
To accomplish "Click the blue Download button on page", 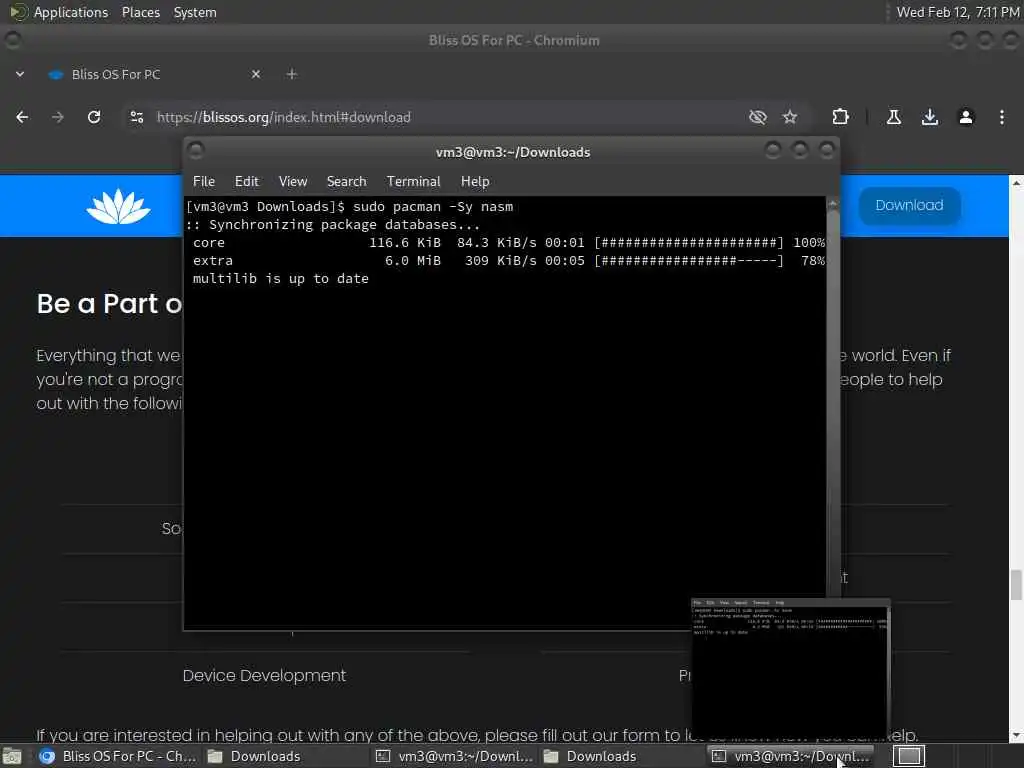I will (909, 206).
